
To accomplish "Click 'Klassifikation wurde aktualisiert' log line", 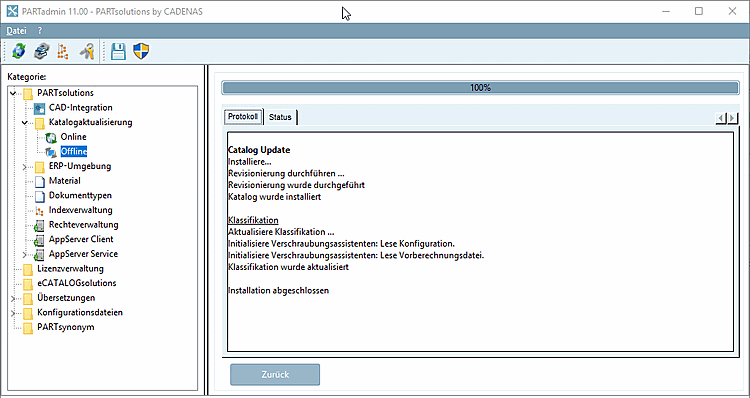I will point(288,267).
